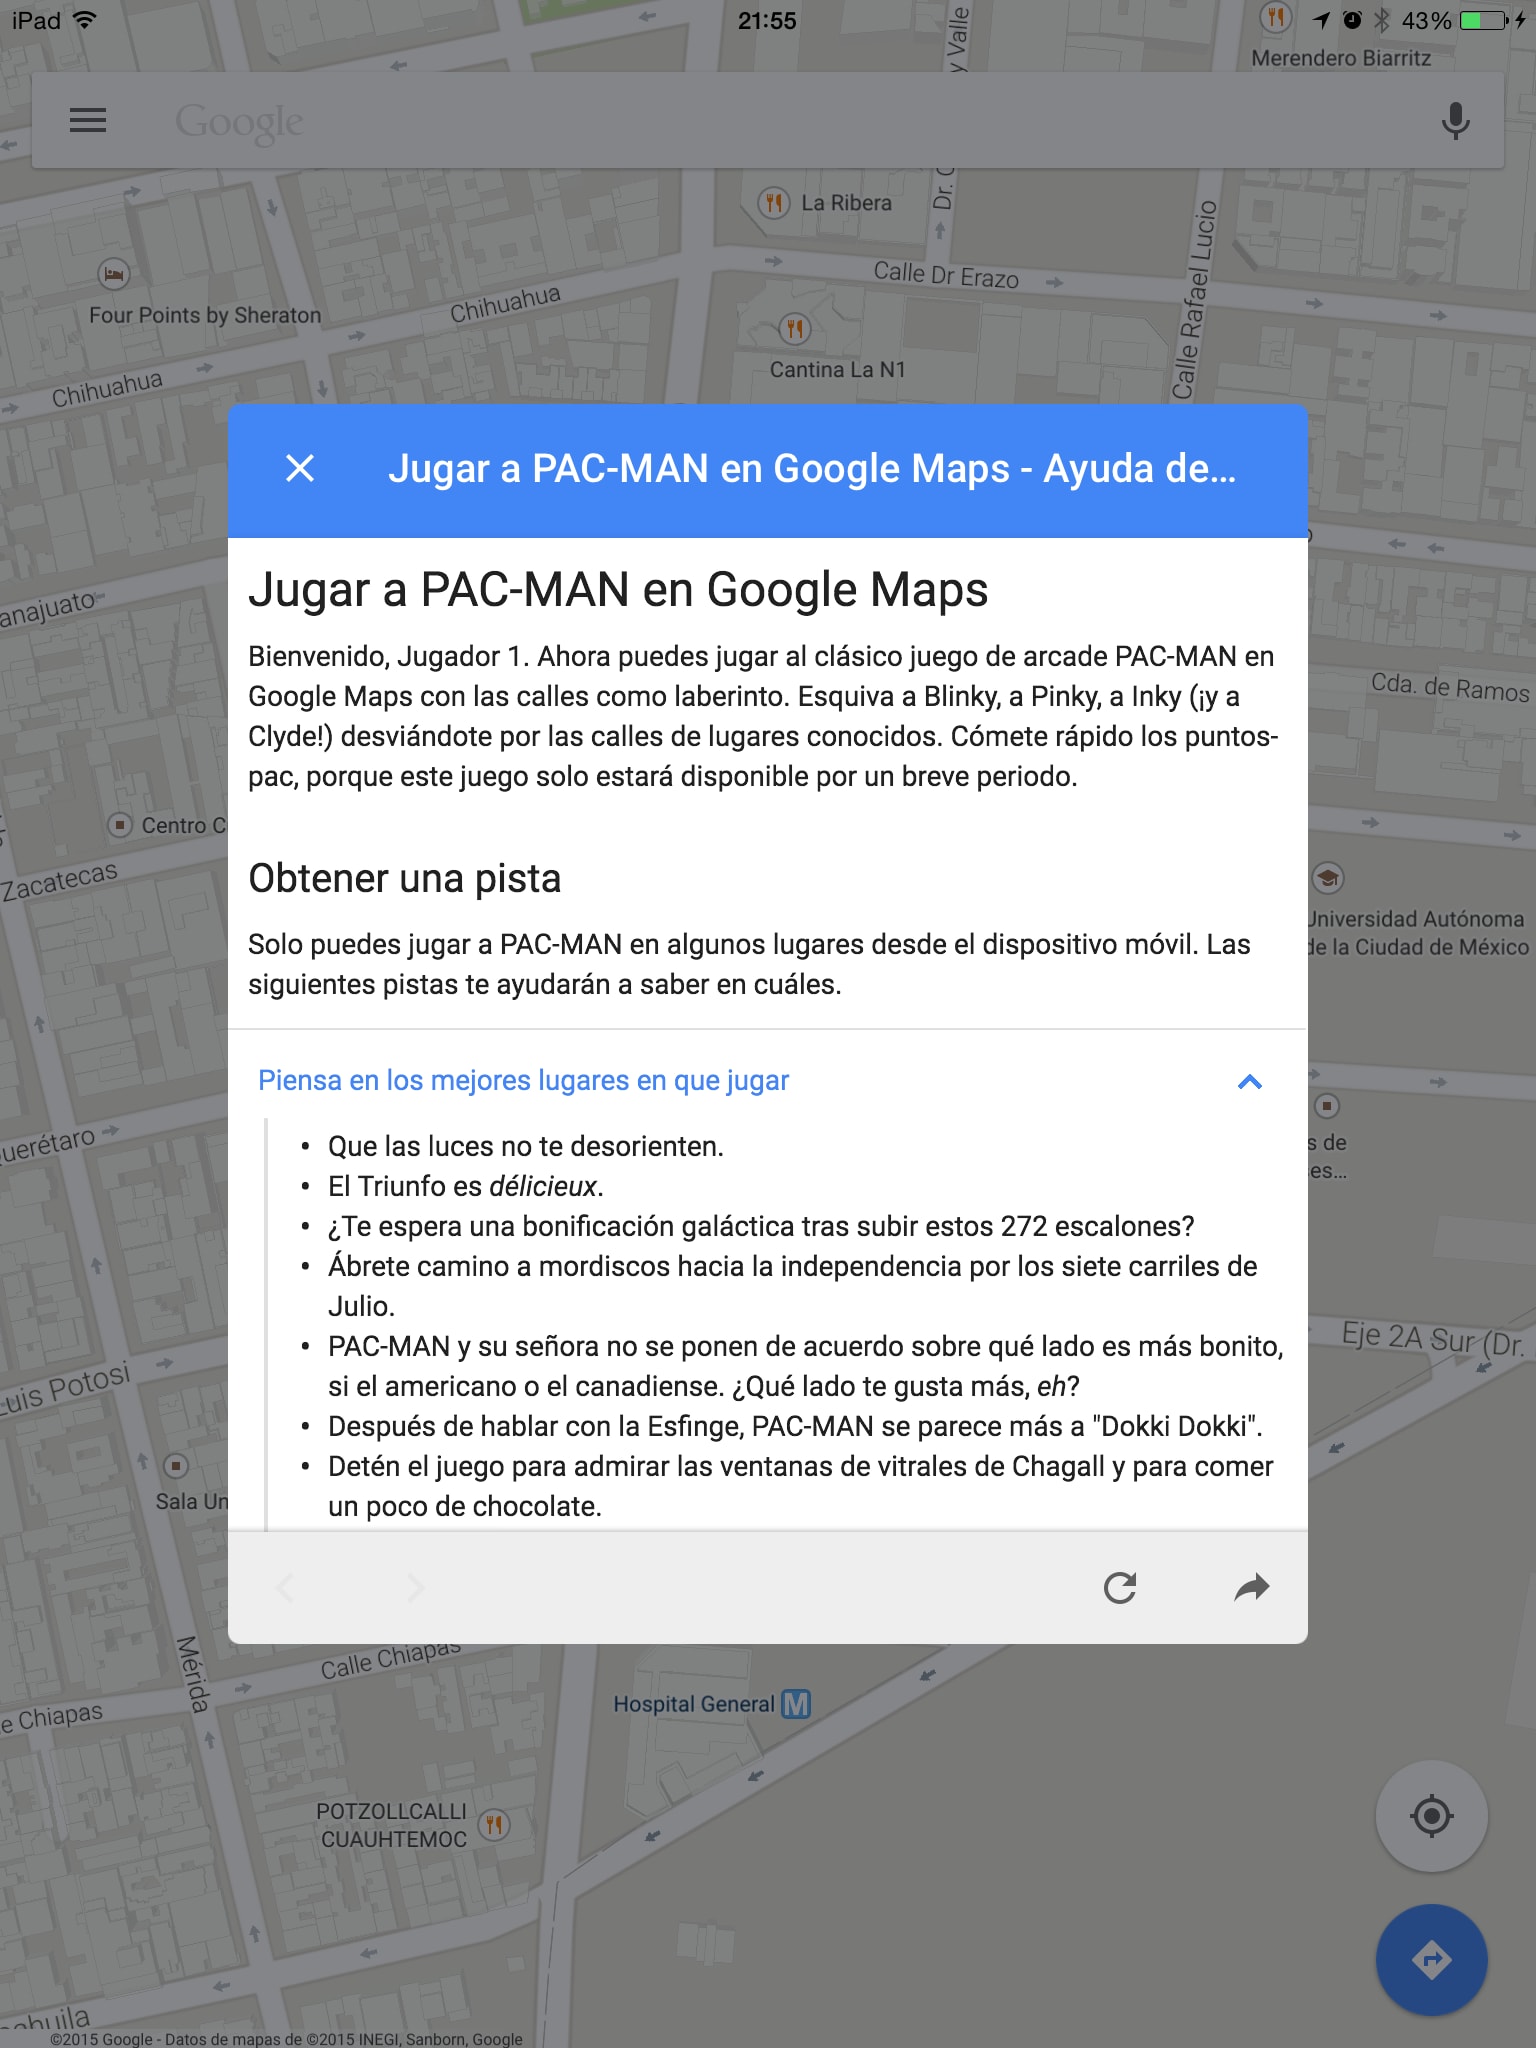Image resolution: width=1536 pixels, height=2048 pixels.
Task: Close the PAC-MAN help dialog
Action: (300, 468)
